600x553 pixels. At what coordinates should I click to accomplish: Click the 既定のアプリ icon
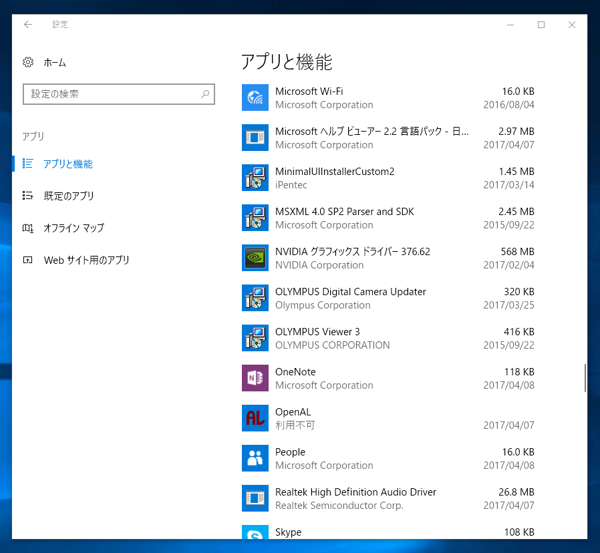(28, 196)
